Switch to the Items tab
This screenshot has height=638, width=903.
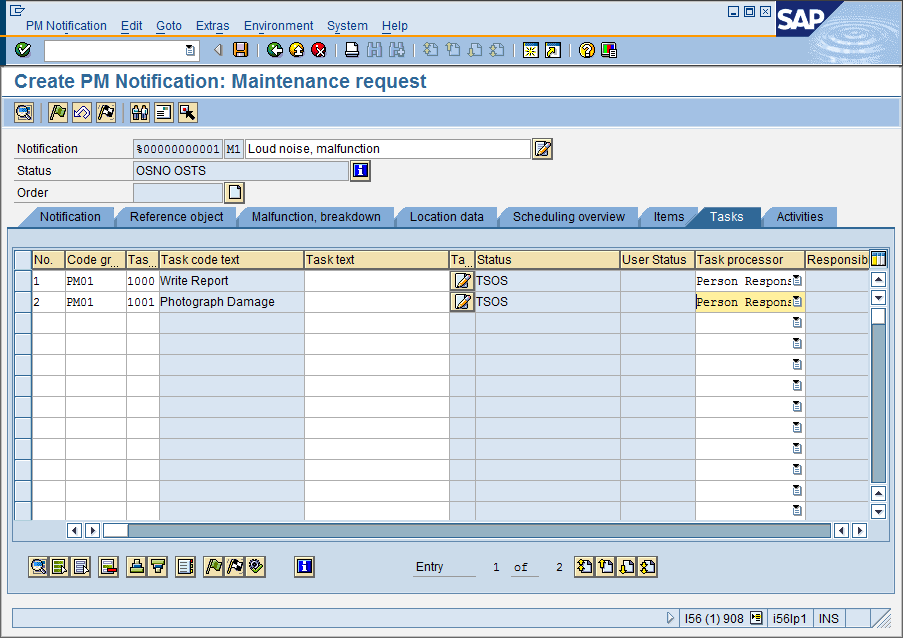tap(669, 217)
